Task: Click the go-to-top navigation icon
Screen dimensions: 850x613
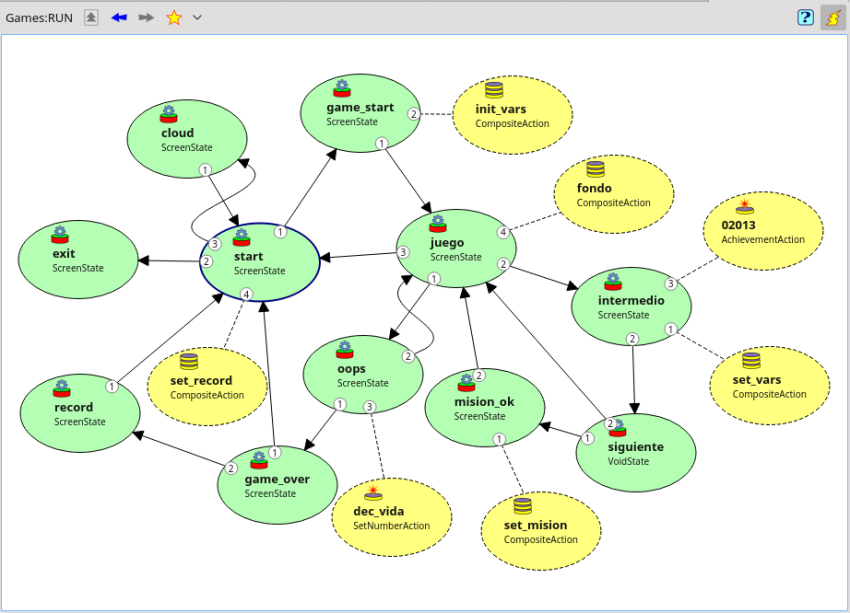Action: tap(91, 17)
